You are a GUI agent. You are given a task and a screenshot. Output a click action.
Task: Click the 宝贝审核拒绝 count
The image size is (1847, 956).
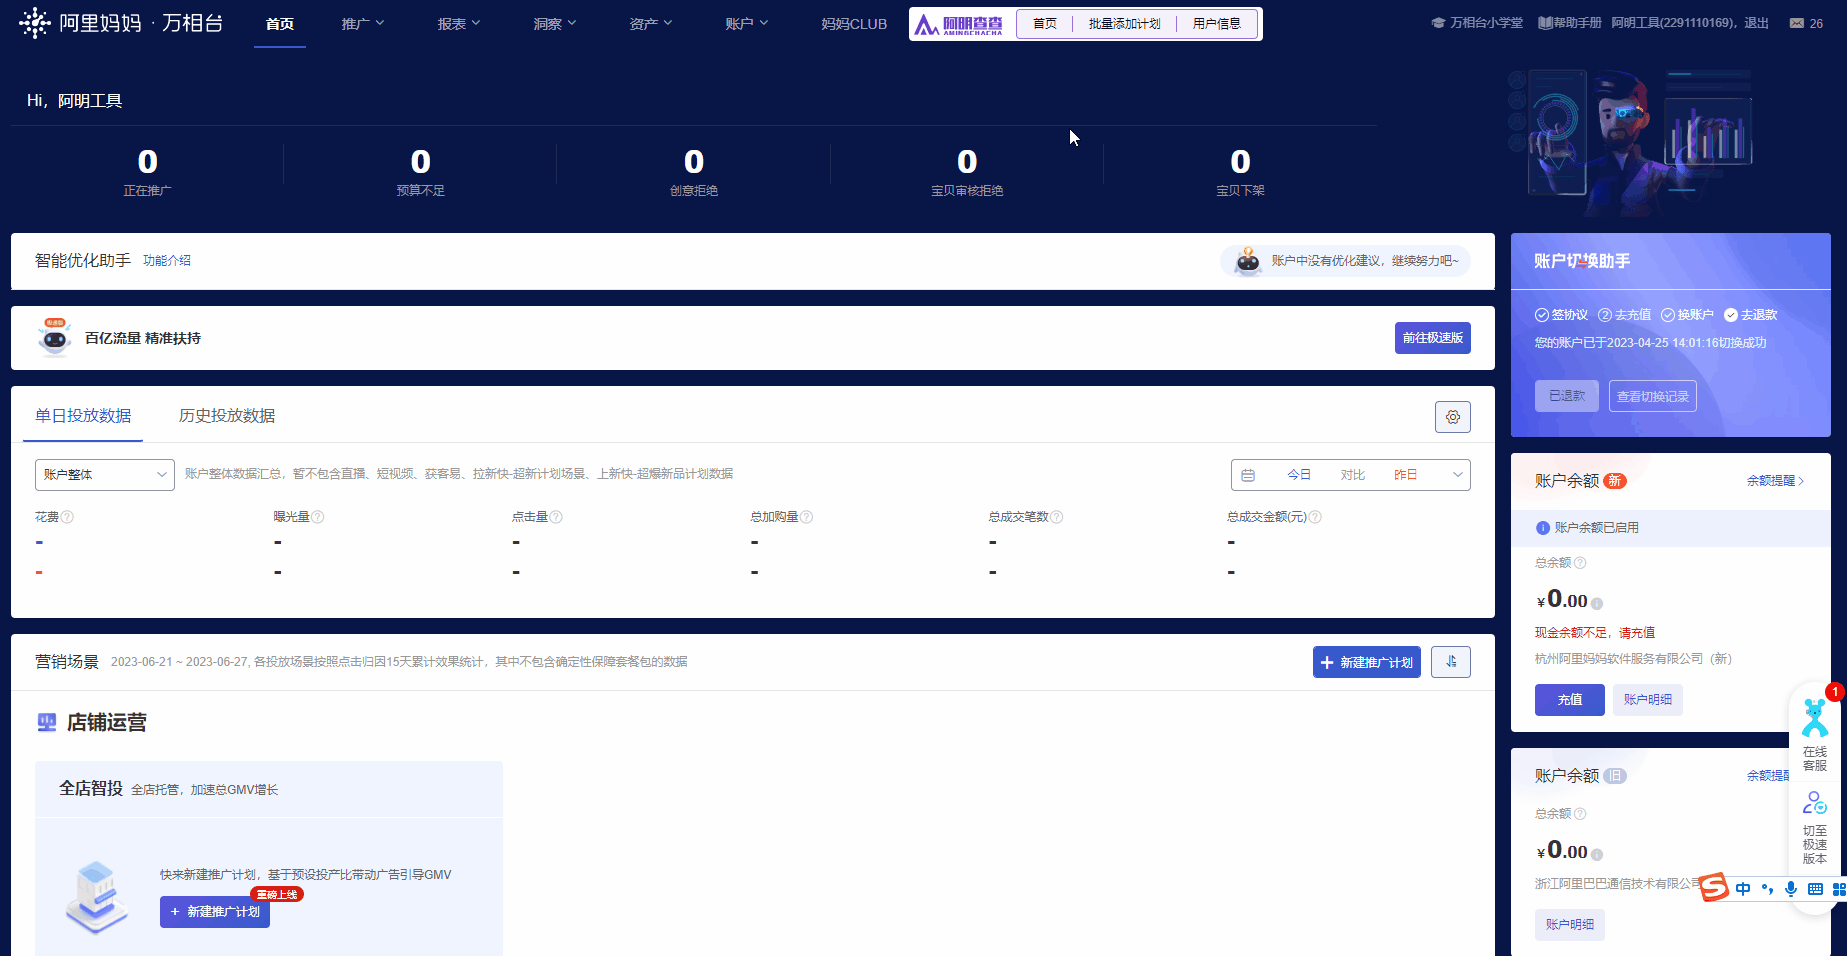tap(967, 162)
